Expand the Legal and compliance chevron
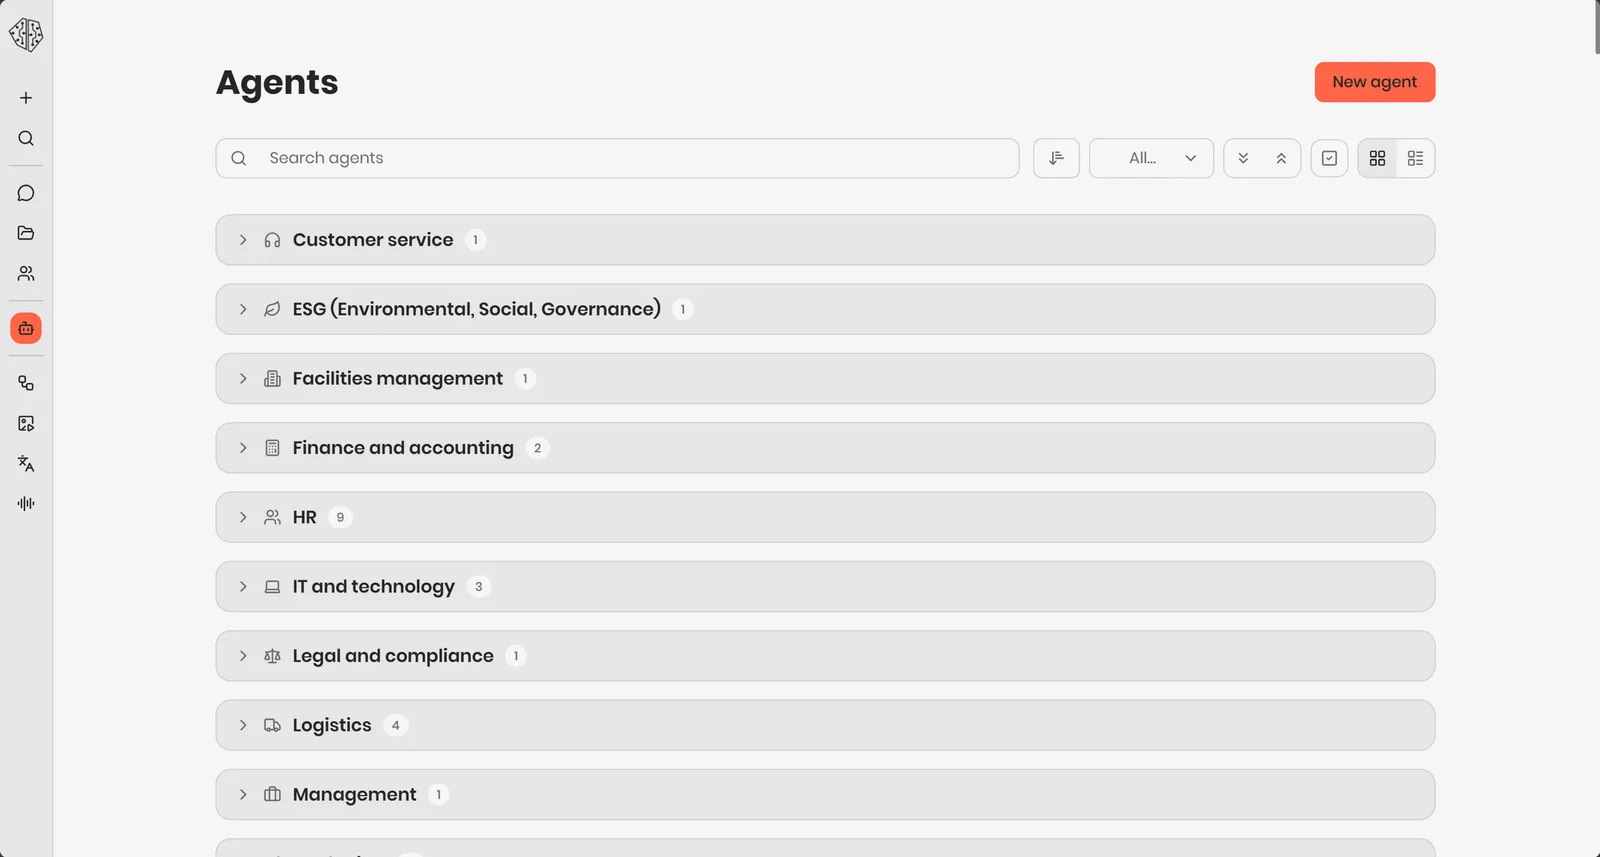 (243, 656)
